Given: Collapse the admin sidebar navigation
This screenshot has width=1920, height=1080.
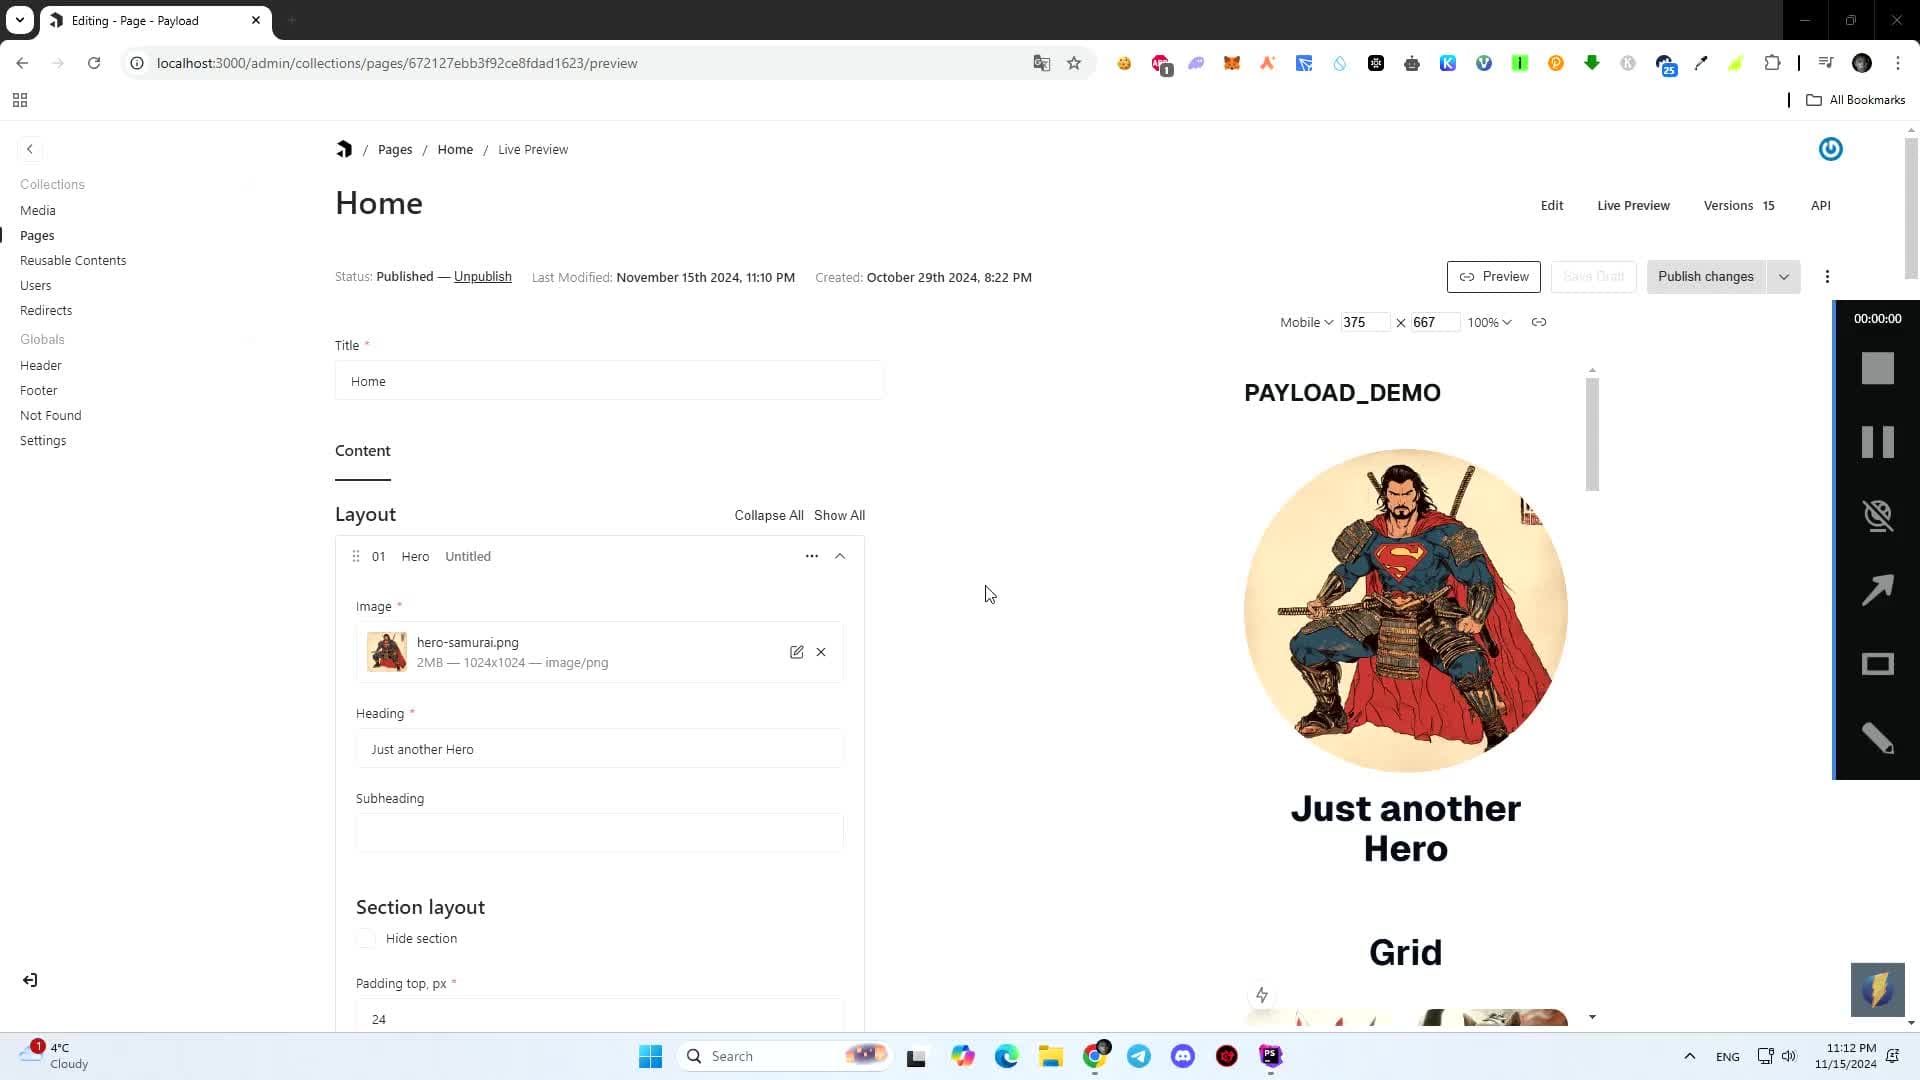Looking at the screenshot, I should pyautogui.click(x=30, y=149).
